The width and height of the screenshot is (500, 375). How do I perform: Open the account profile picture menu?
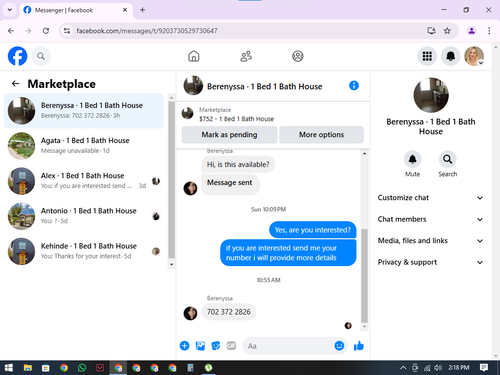click(x=474, y=56)
